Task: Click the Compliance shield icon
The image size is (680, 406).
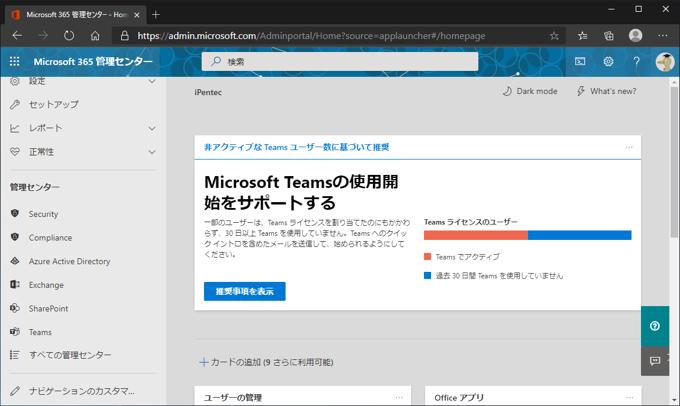Action: (x=15, y=237)
